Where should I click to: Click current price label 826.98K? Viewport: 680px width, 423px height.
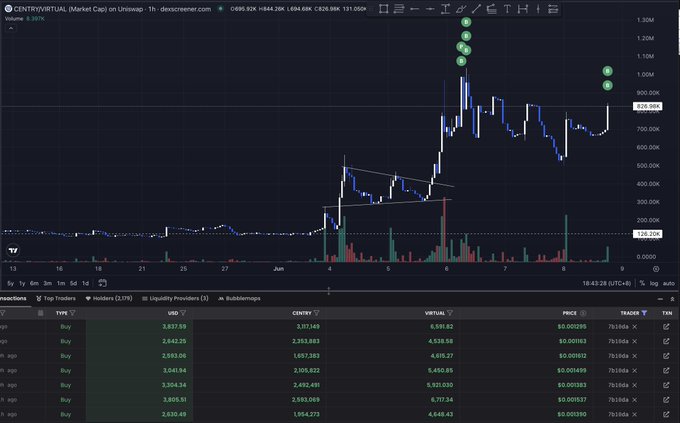647,106
